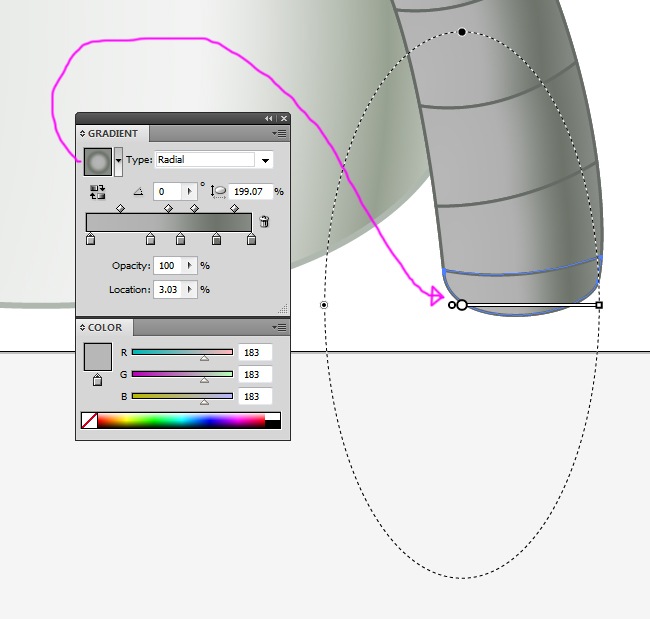This screenshot has height=619, width=650.
Task: Click the circled dot handle on ellipse left
Action: [324, 305]
